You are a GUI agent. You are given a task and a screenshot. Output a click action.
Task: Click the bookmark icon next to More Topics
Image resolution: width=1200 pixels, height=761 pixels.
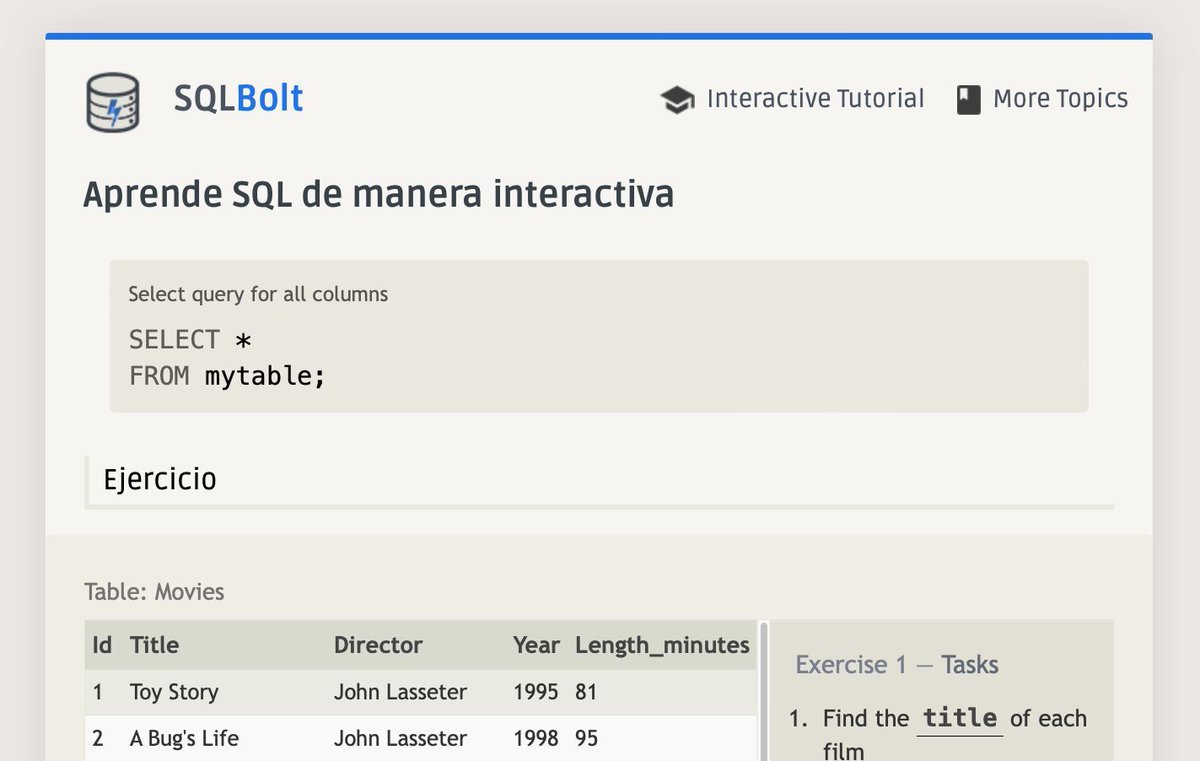point(968,98)
